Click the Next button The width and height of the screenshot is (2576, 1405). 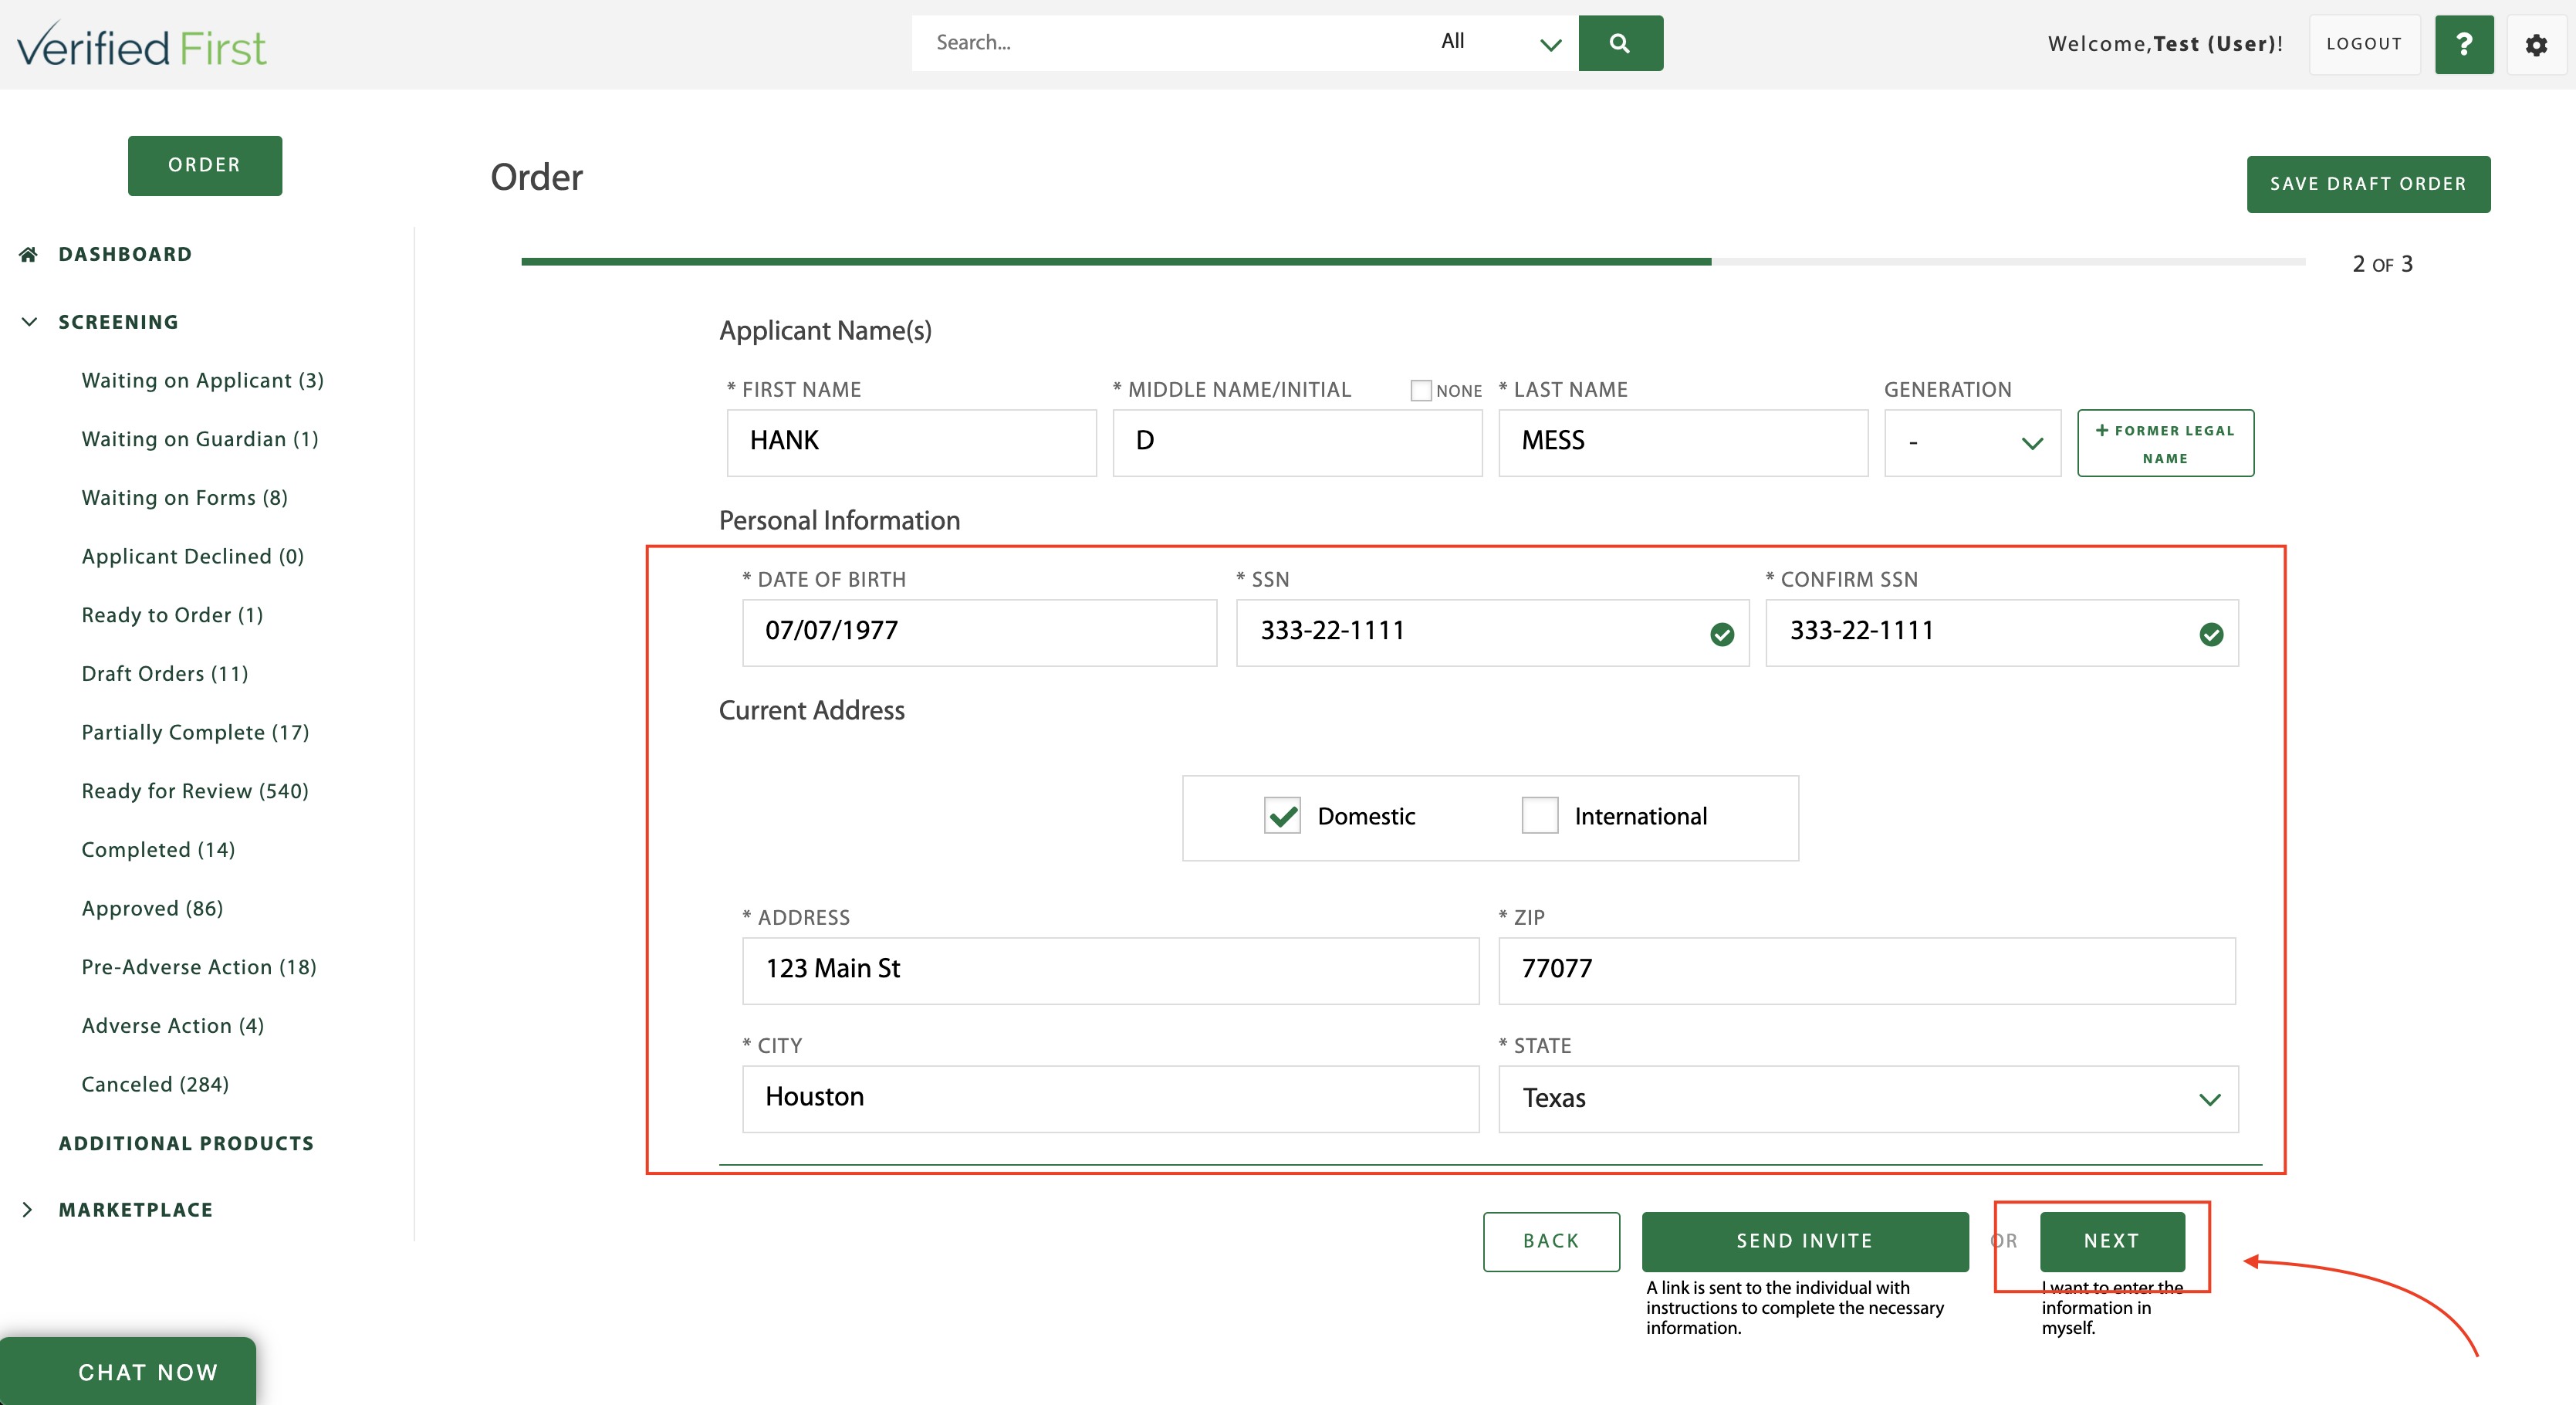pos(2112,1241)
